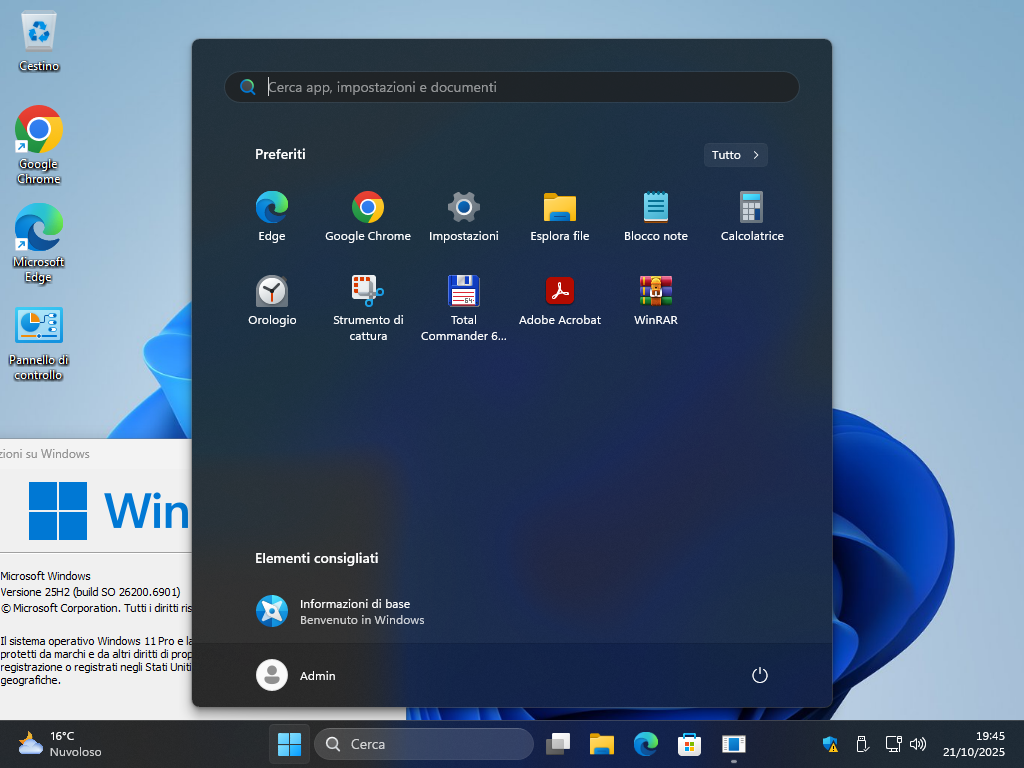Open weather widget showing 16°C Nuvoloso

(x=60, y=744)
